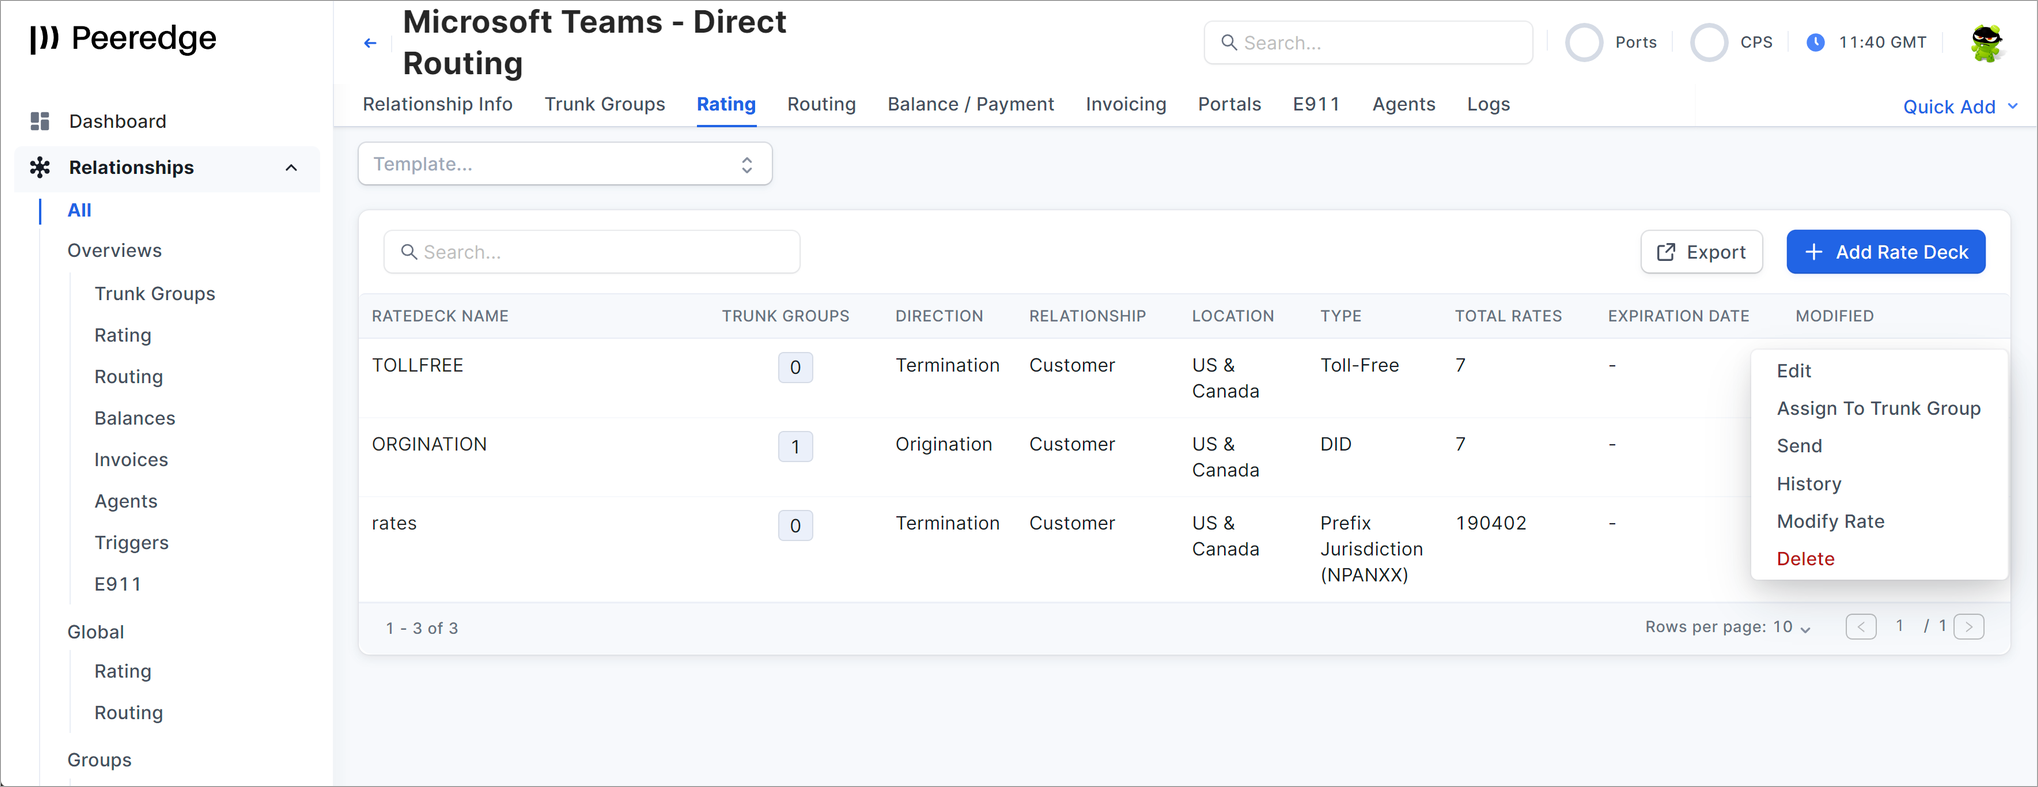
Task: Open Invoices in the sidebar
Action: coord(131,459)
